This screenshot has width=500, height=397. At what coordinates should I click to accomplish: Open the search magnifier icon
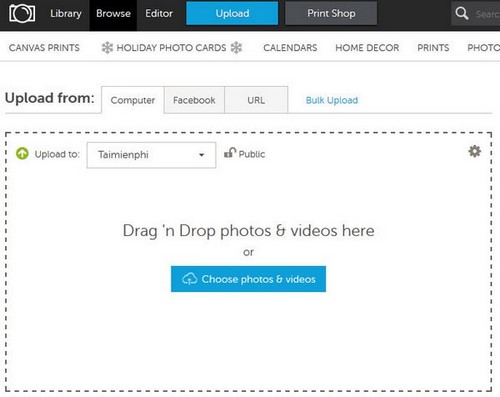462,14
